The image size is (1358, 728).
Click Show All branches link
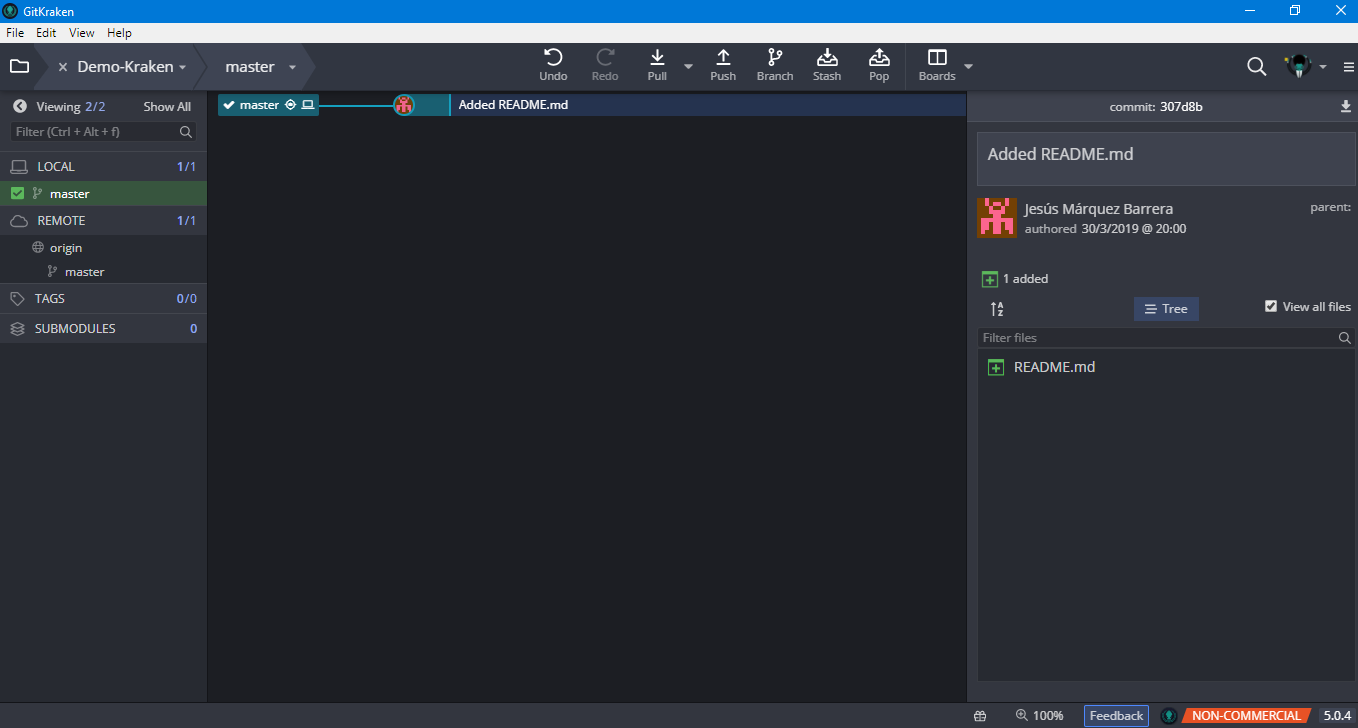167,107
